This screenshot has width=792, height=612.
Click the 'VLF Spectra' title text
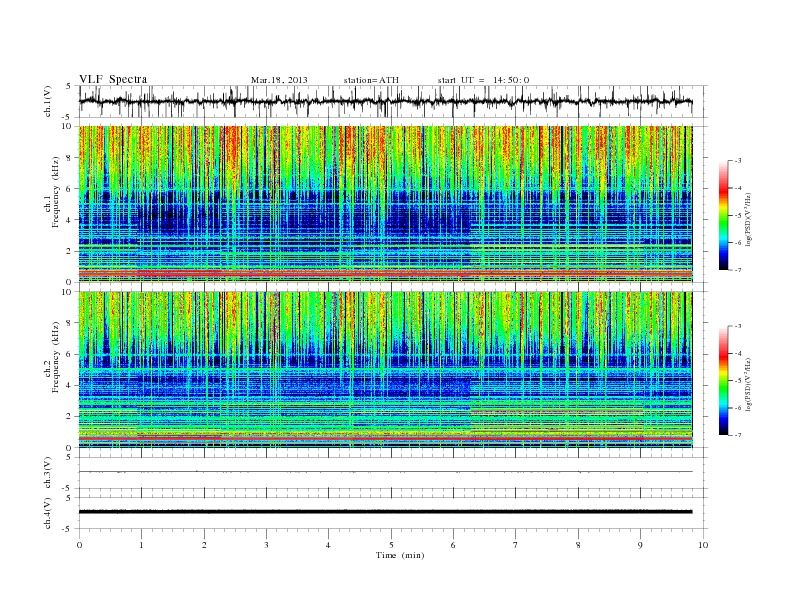tap(113, 79)
